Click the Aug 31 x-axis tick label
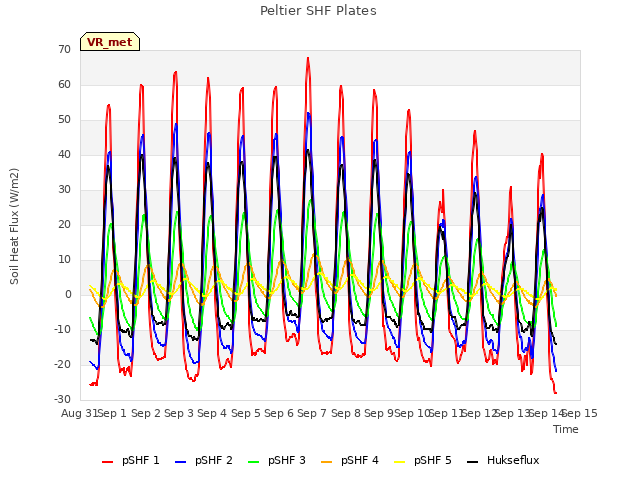Viewport: 640px width, 480px height. pos(80,413)
